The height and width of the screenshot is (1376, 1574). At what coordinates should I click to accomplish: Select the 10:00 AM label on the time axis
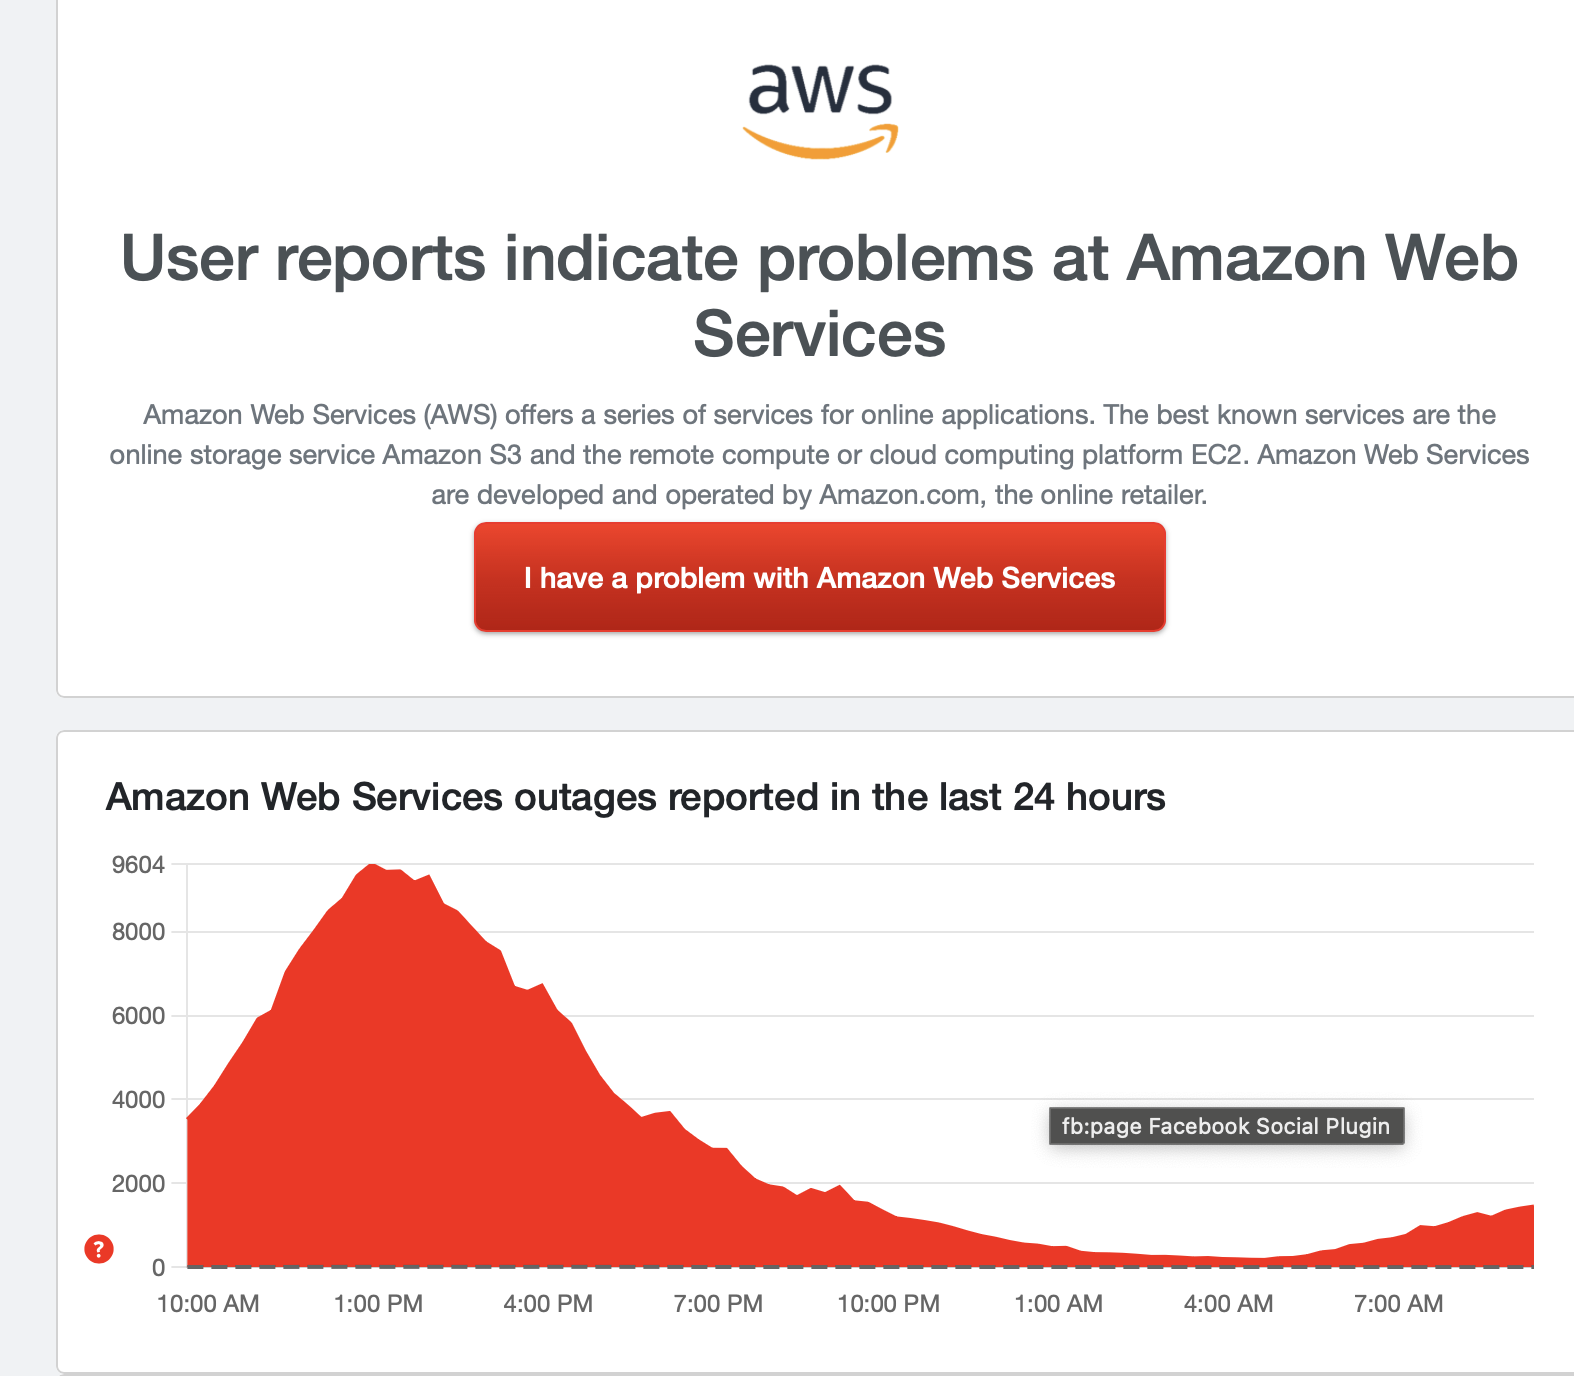click(208, 1304)
